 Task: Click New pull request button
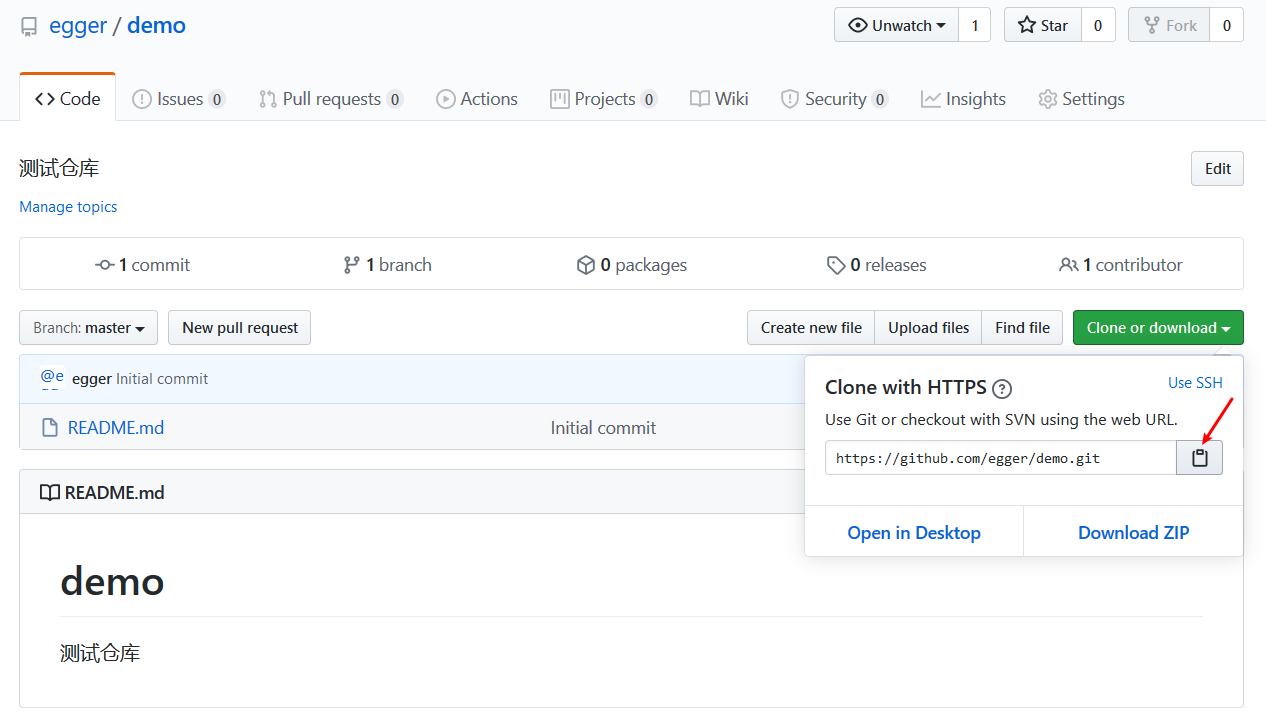[240, 328]
